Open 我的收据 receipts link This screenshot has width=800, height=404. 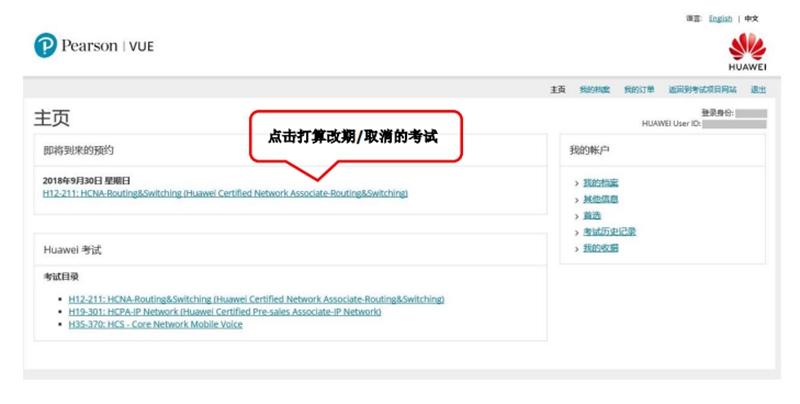601,248
